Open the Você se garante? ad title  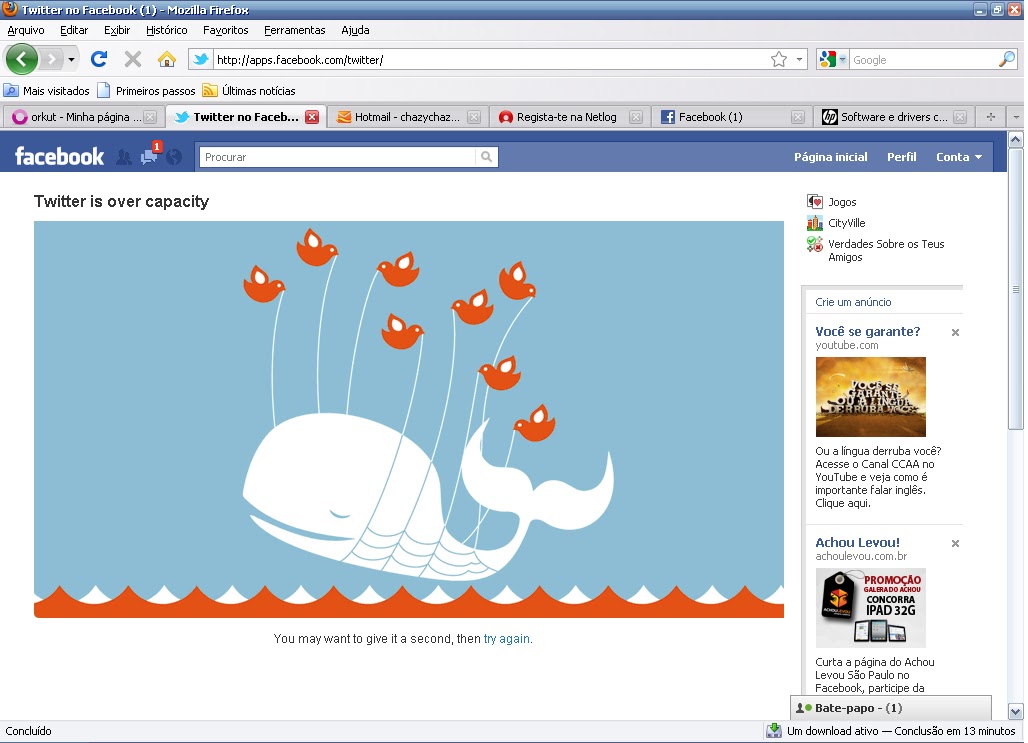[867, 331]
